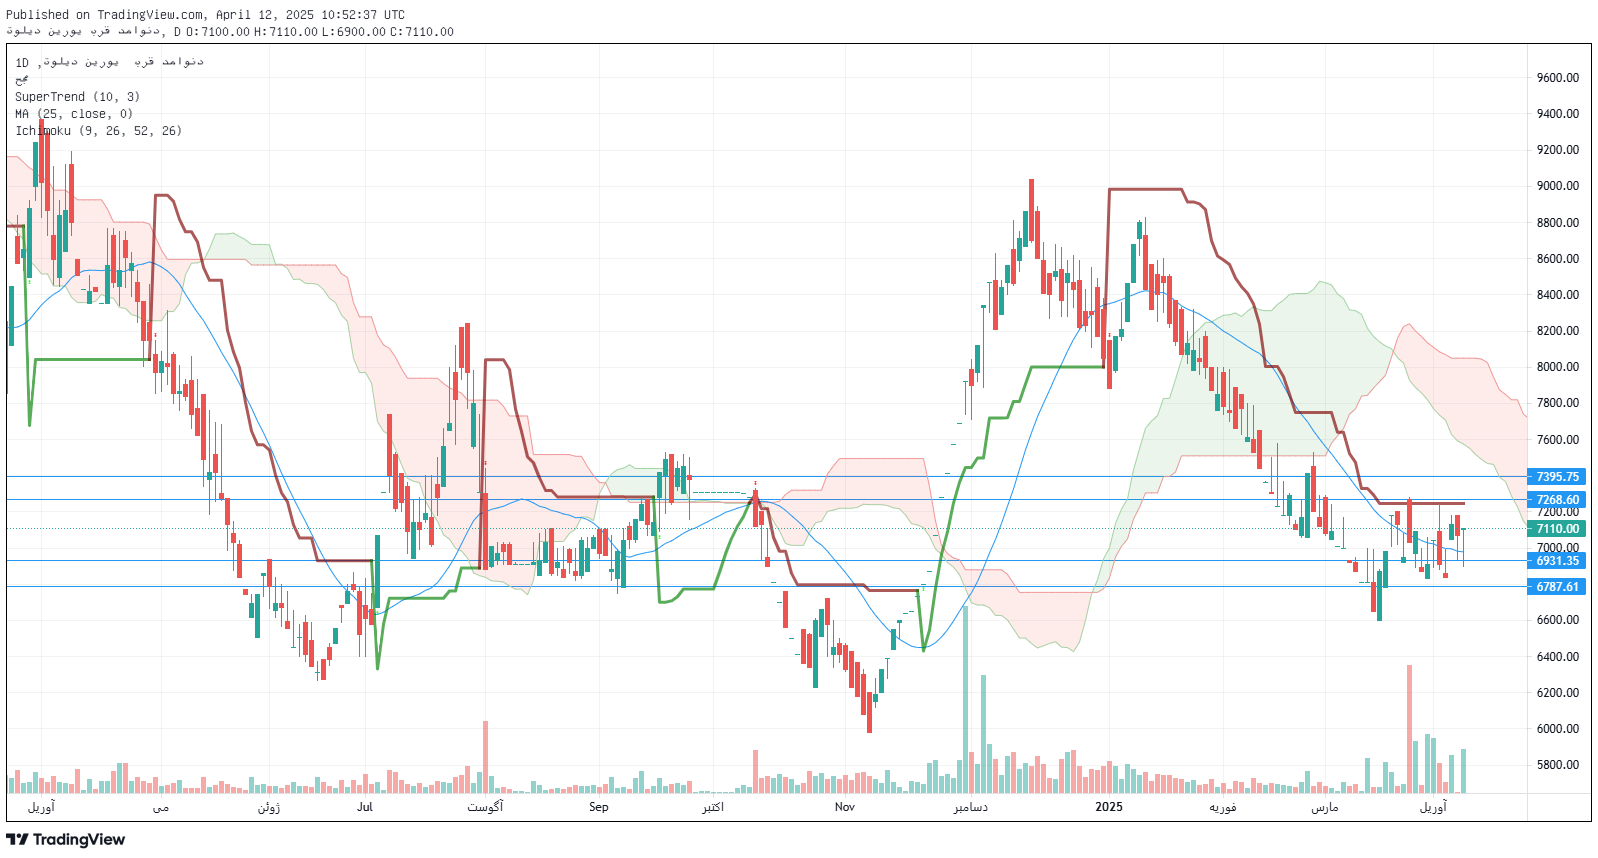Image resolution: width=1598 pixels, height=858 pixels.
Task: Click the 1D timeframe label in legend
Action: click(22, 63)
